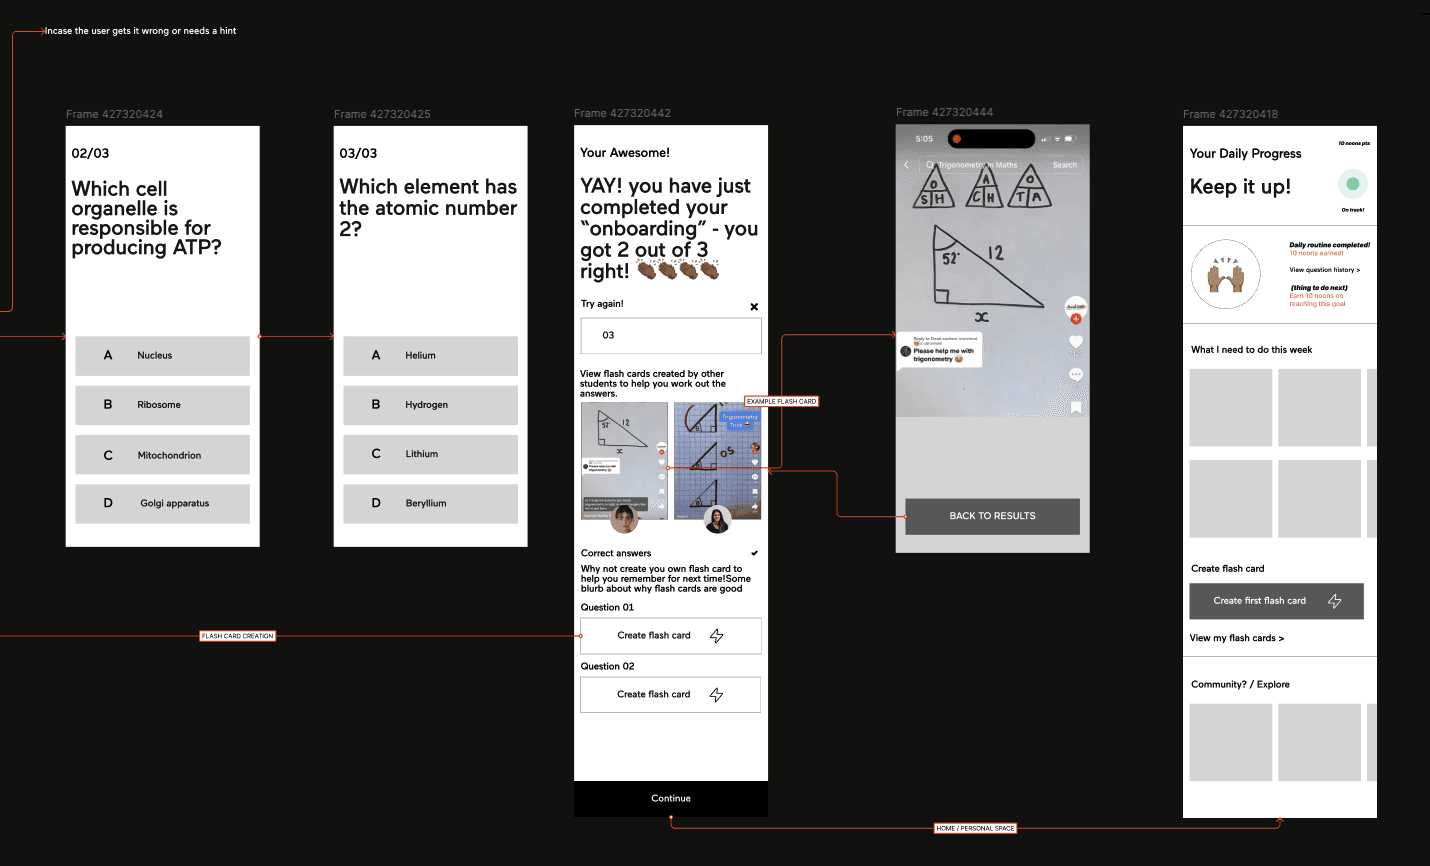
Task: Click the FLASH CARD CREATION connector label
Action: coord(237,636)
